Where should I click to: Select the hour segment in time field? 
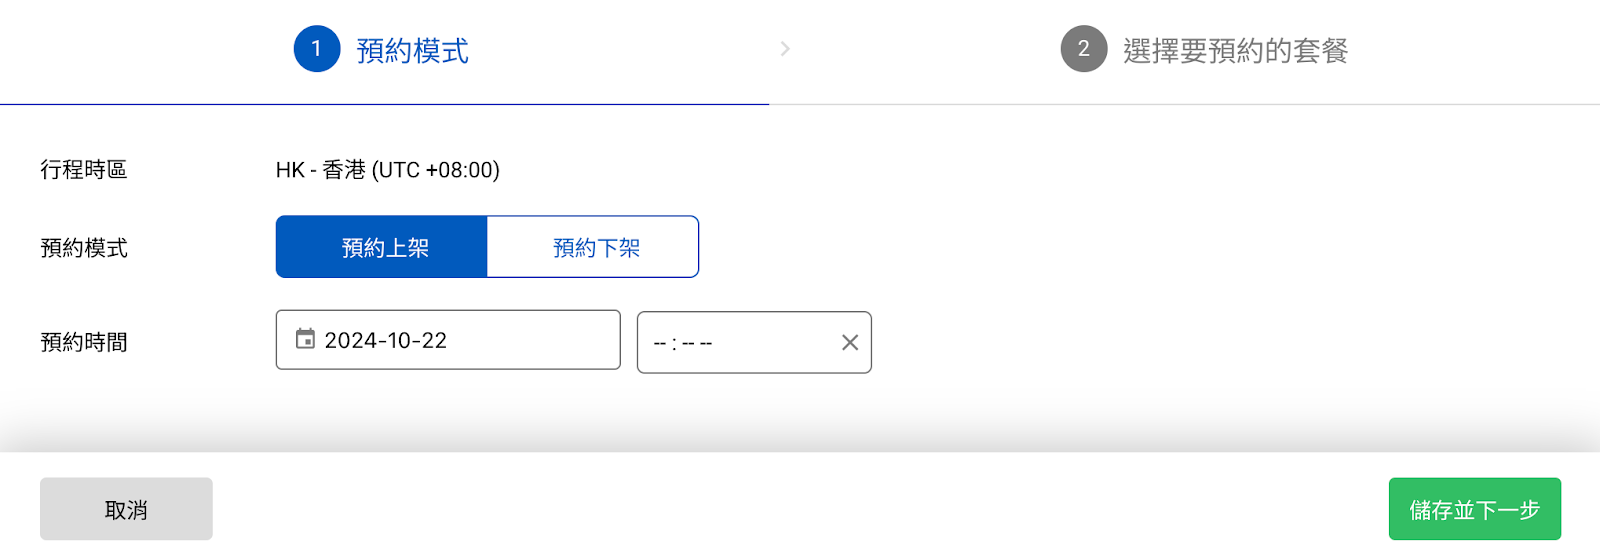point(660,343)
